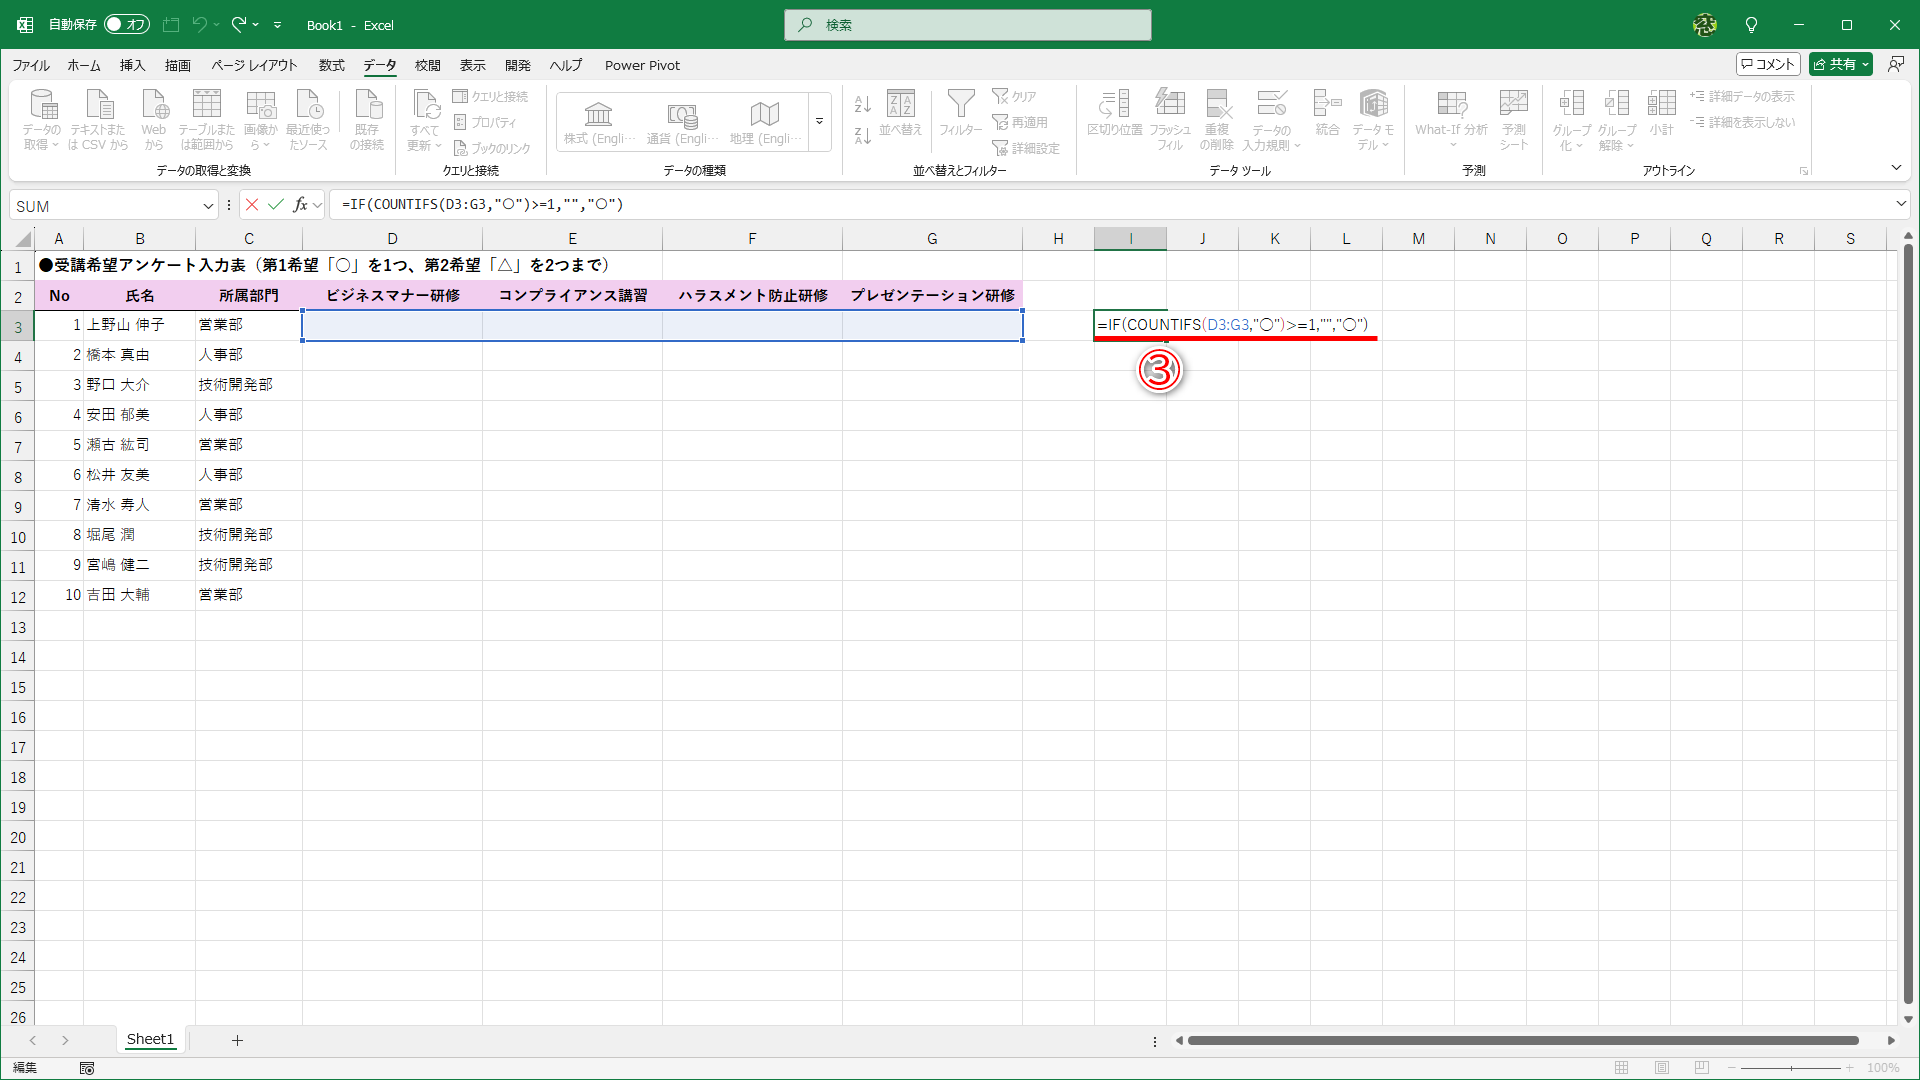Click 詳細を表示しない in the outline group

point(1744,122)
